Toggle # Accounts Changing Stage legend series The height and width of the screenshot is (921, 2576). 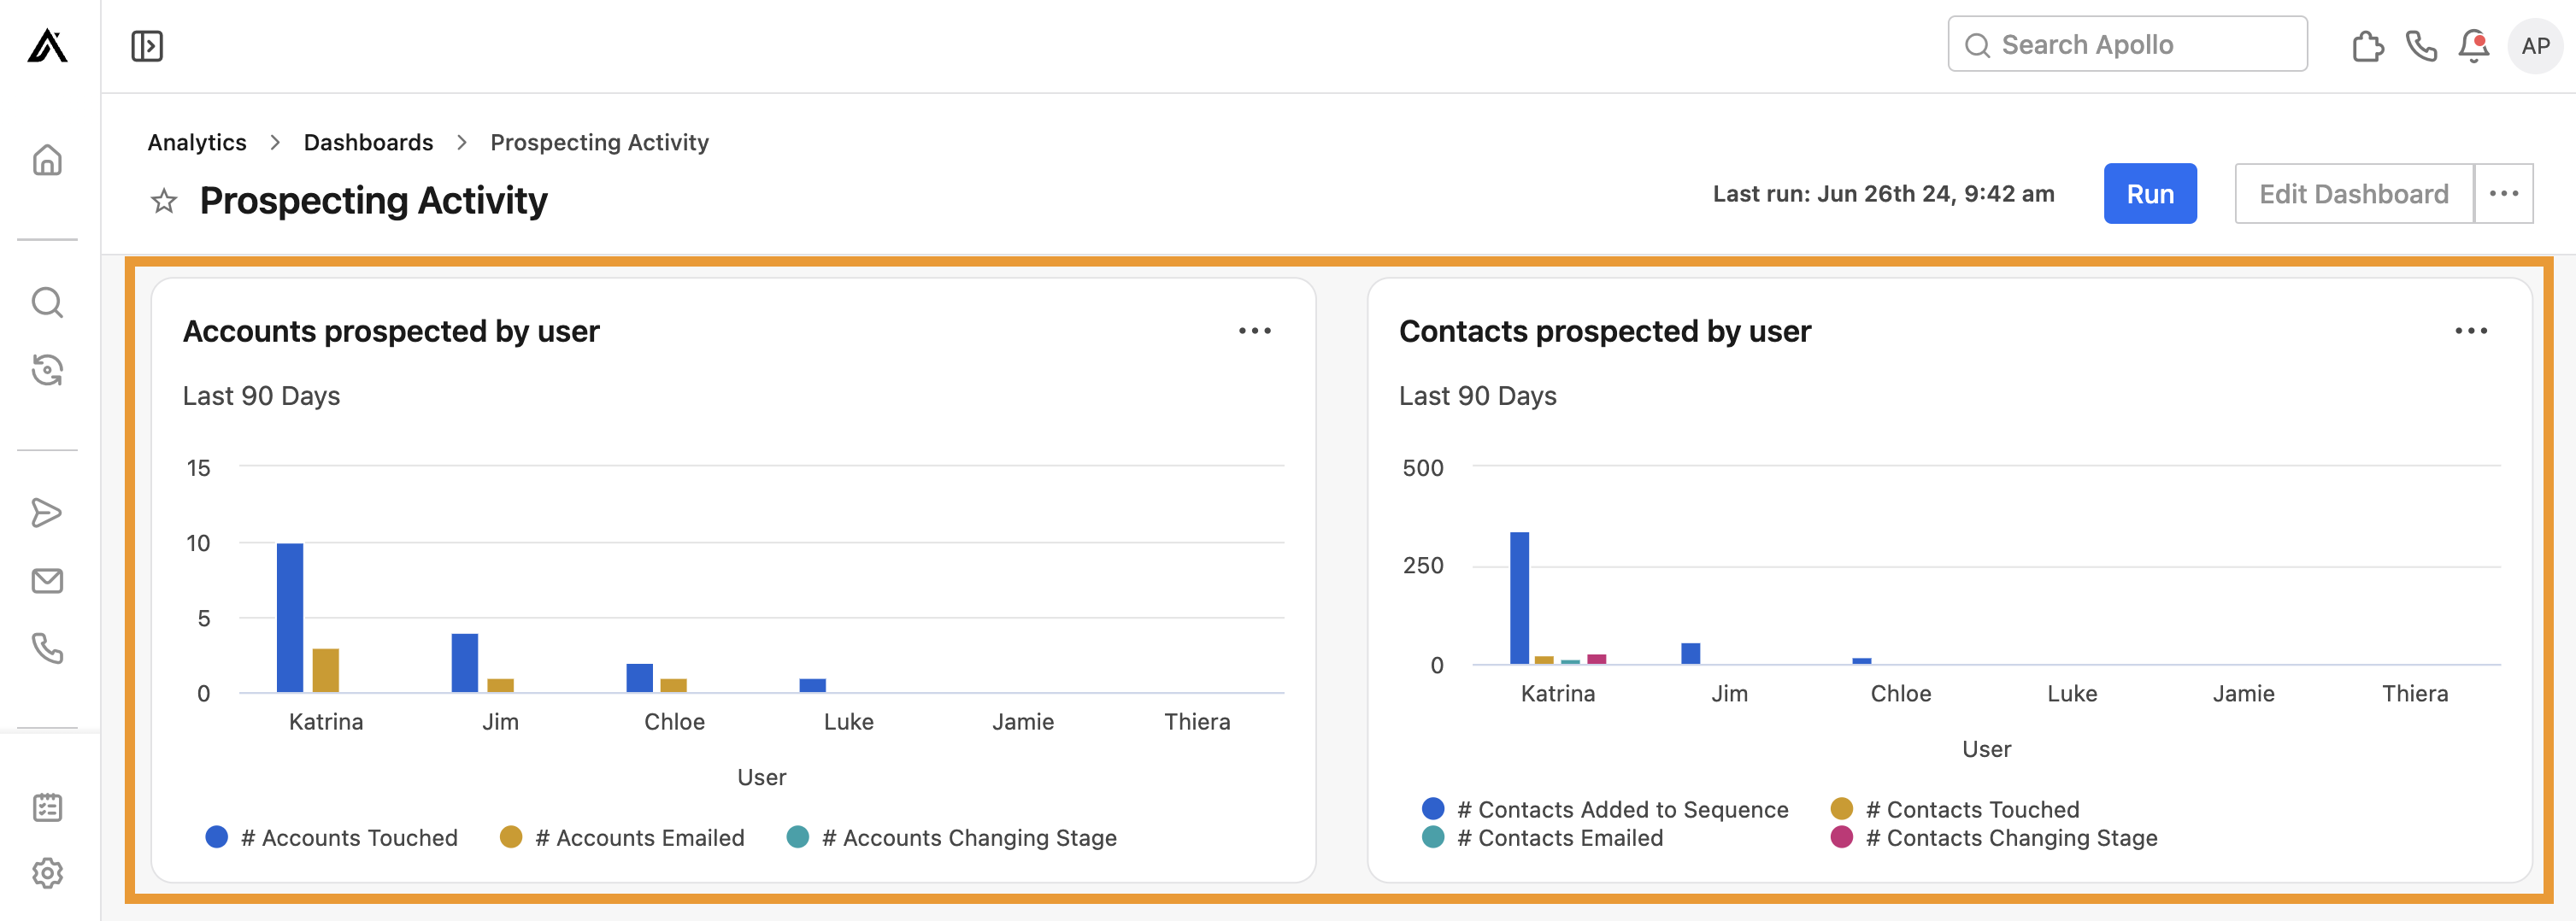tap(952, 838)
